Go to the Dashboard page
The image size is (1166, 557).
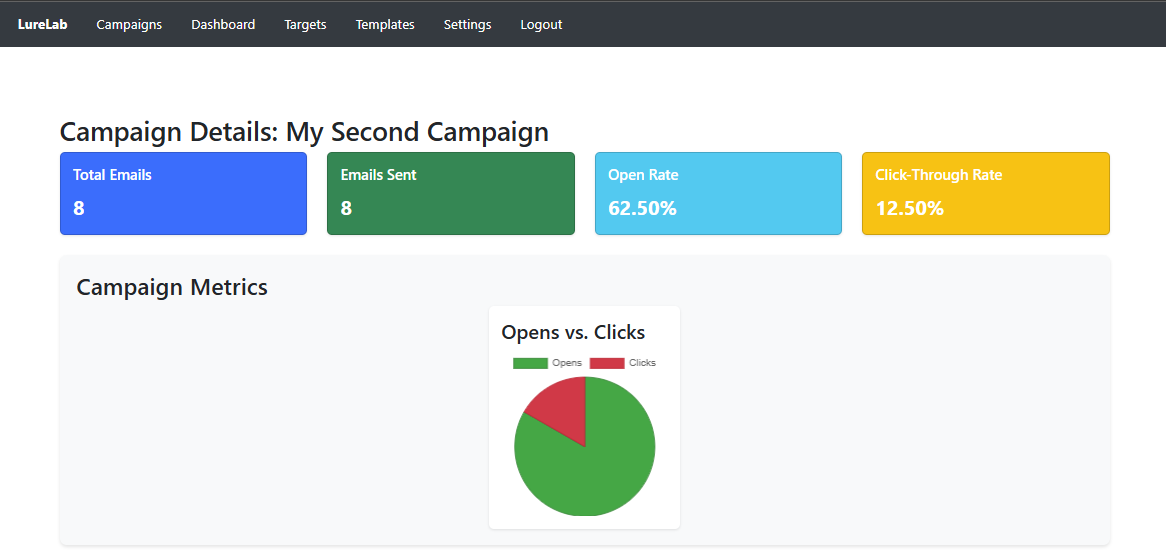pos(223,24)
